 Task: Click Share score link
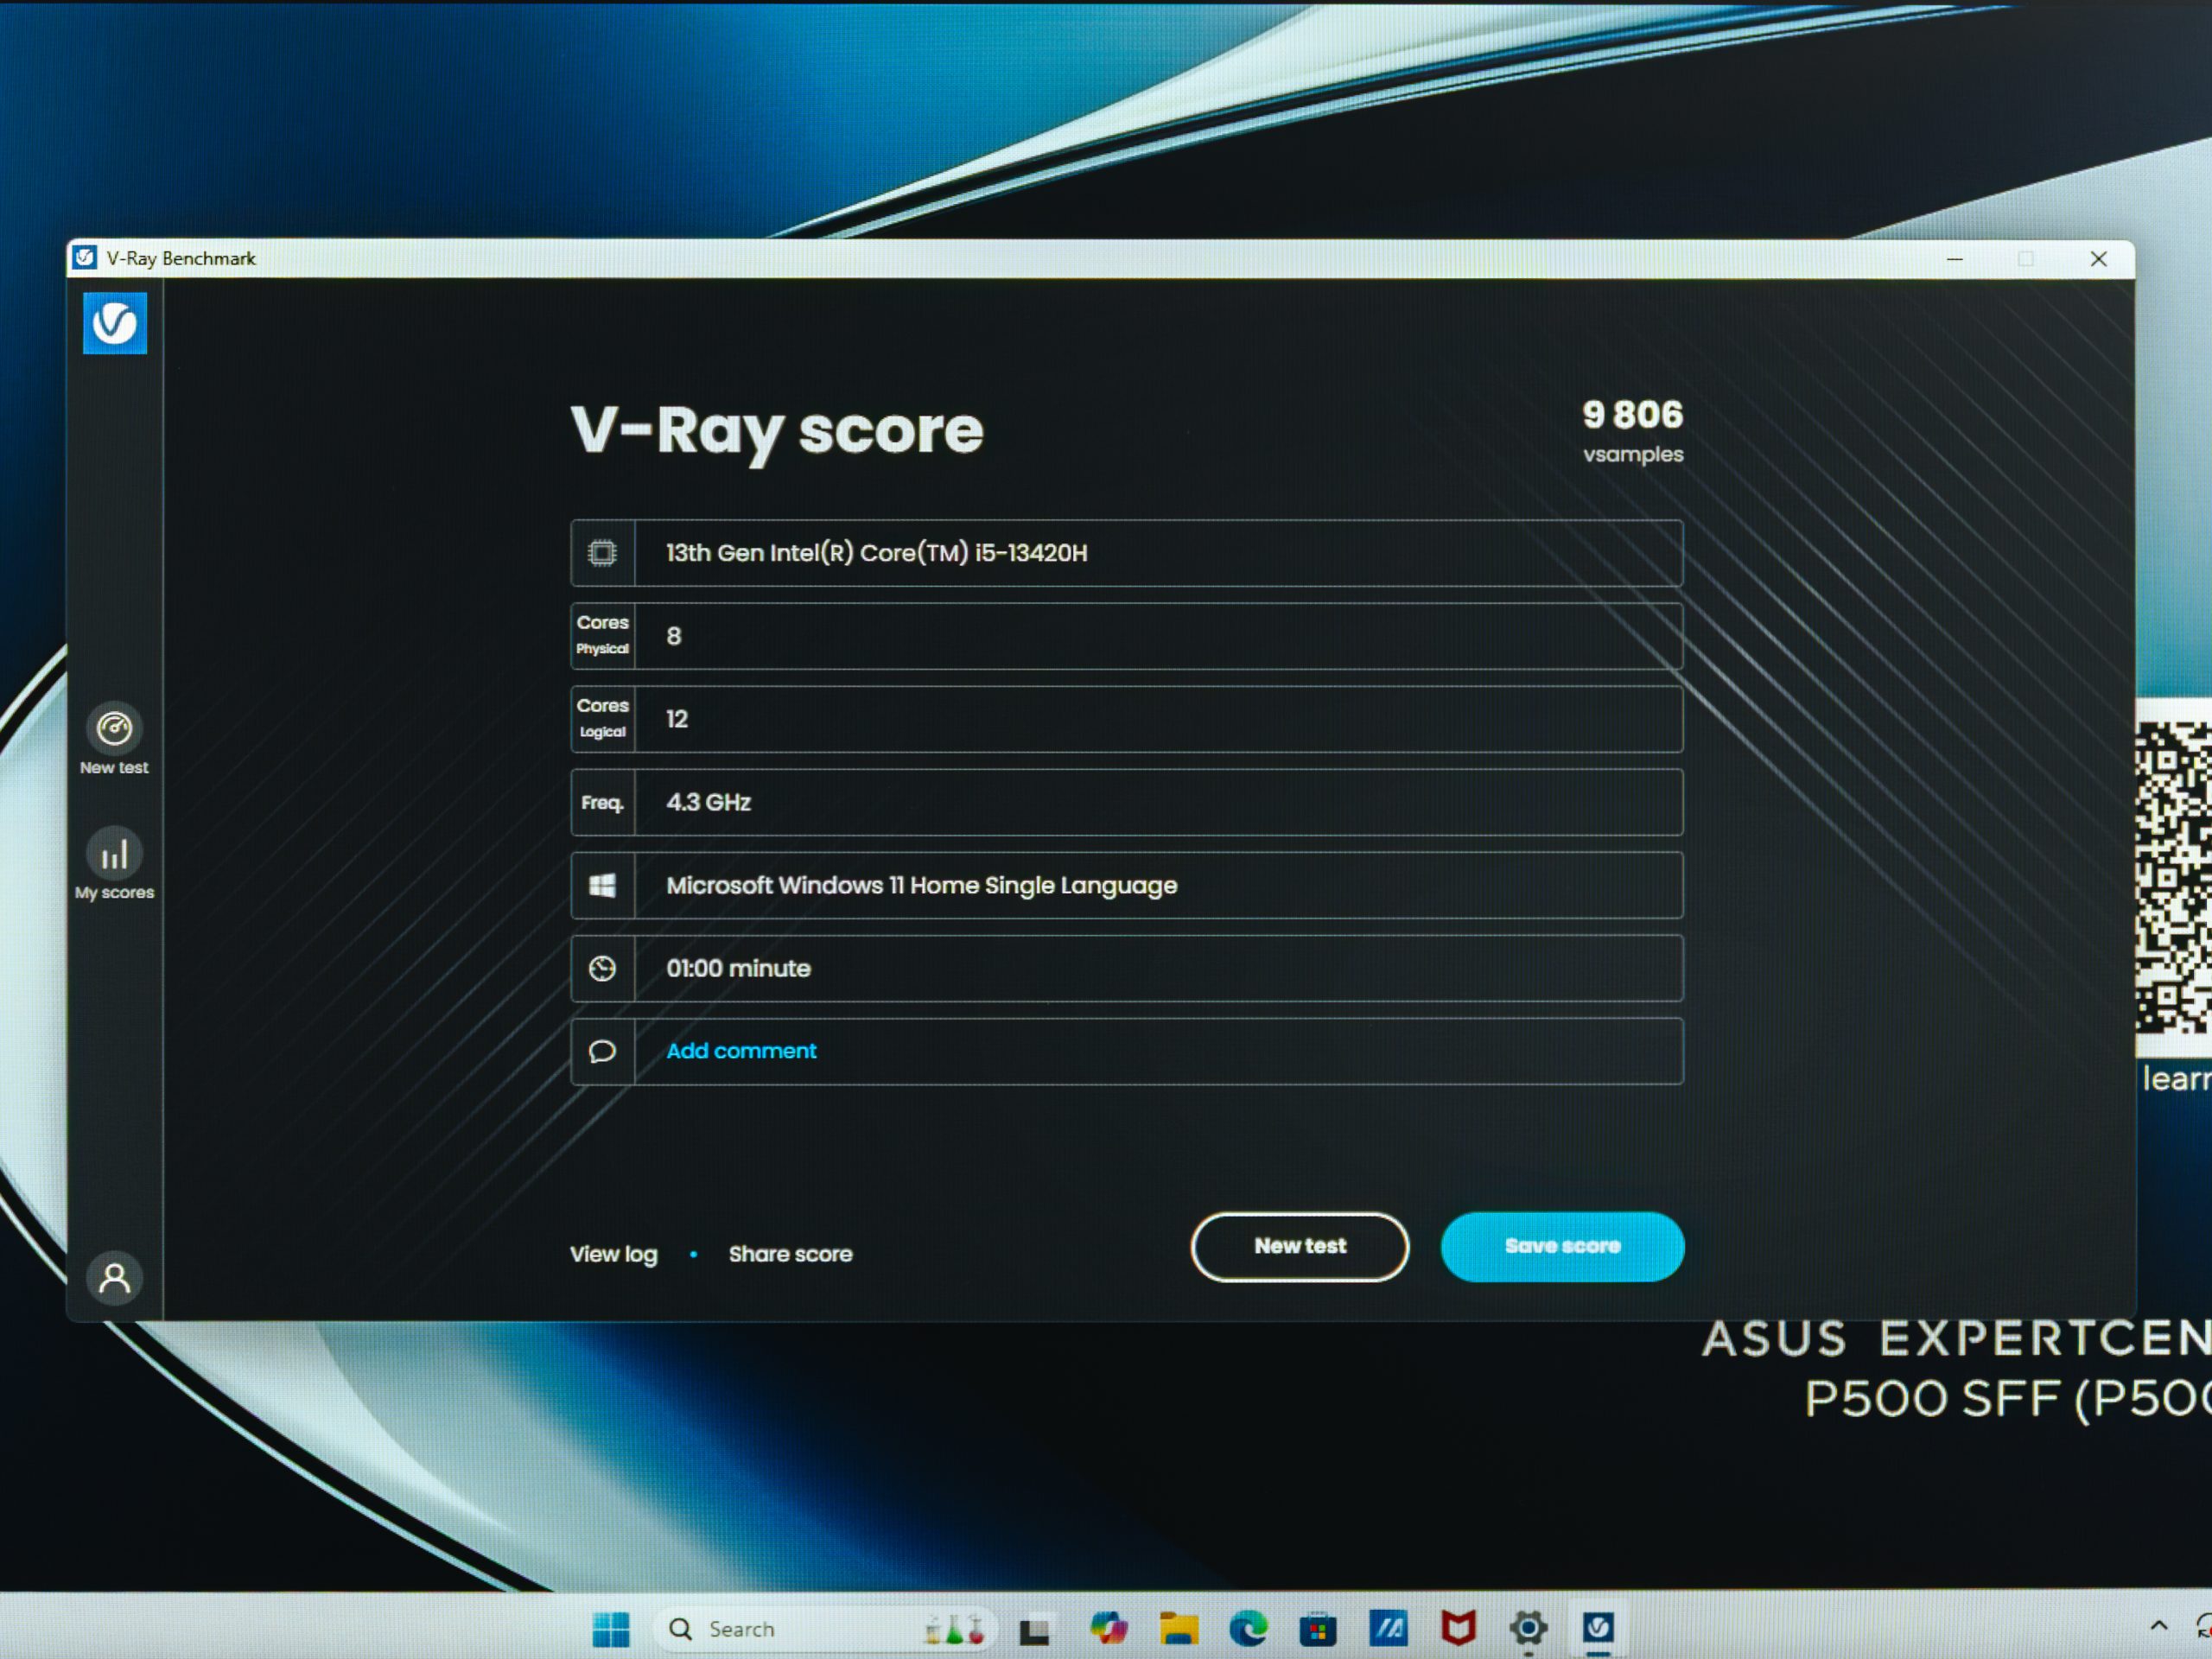pos(790,1254)
